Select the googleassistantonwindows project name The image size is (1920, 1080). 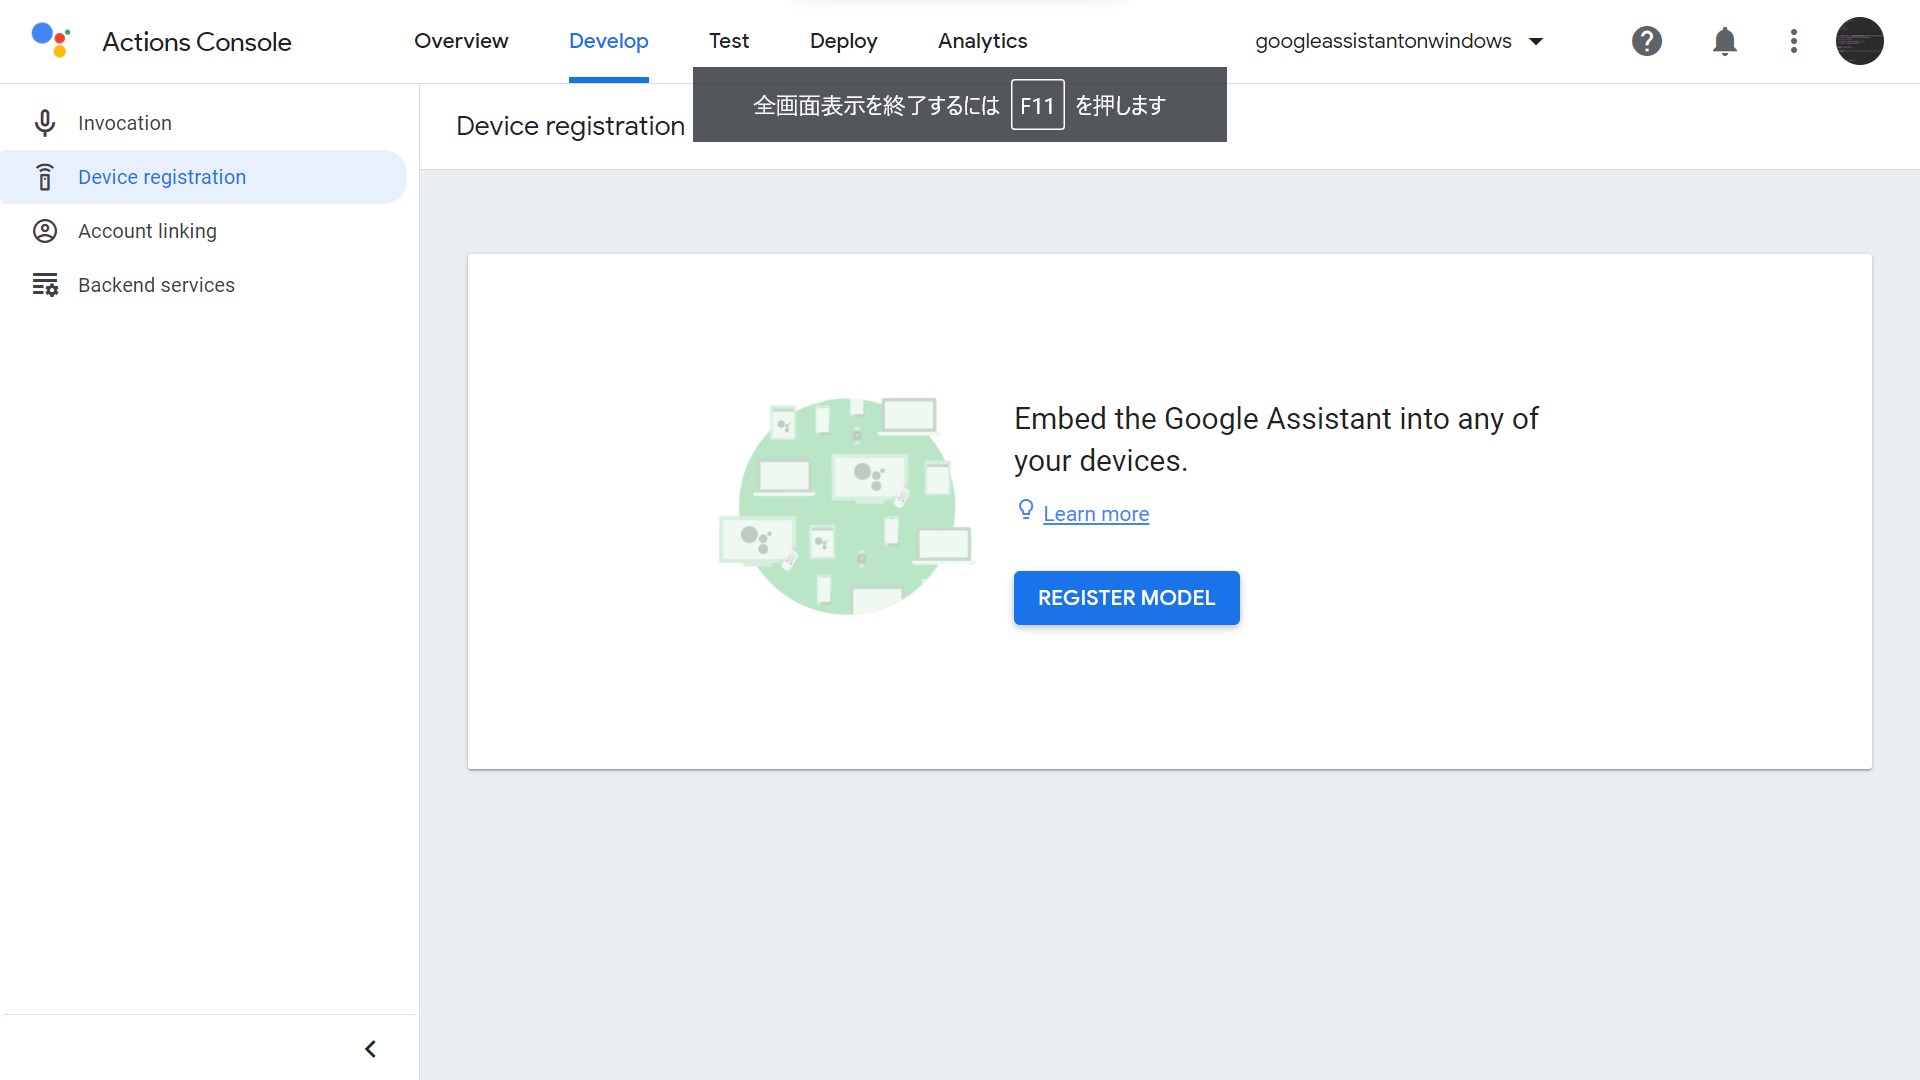point(1383,41)
